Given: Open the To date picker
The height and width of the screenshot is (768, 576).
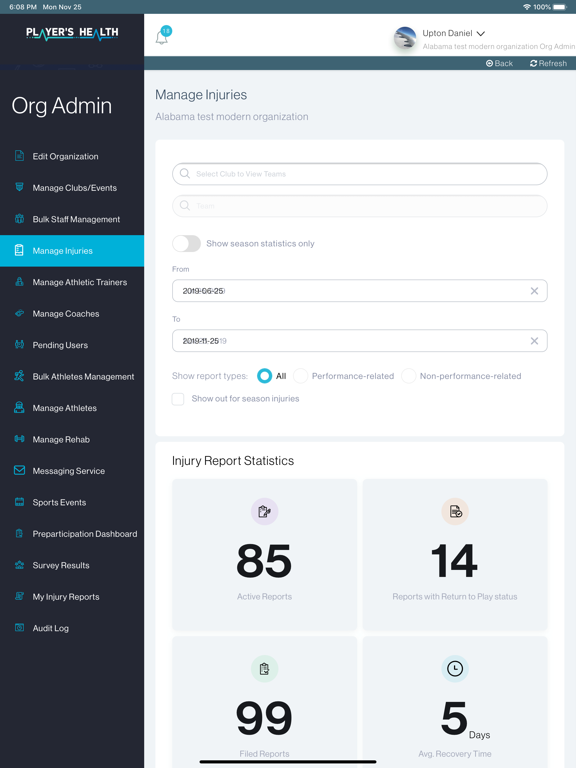Looking at the screenshot, I should point(360,341).
